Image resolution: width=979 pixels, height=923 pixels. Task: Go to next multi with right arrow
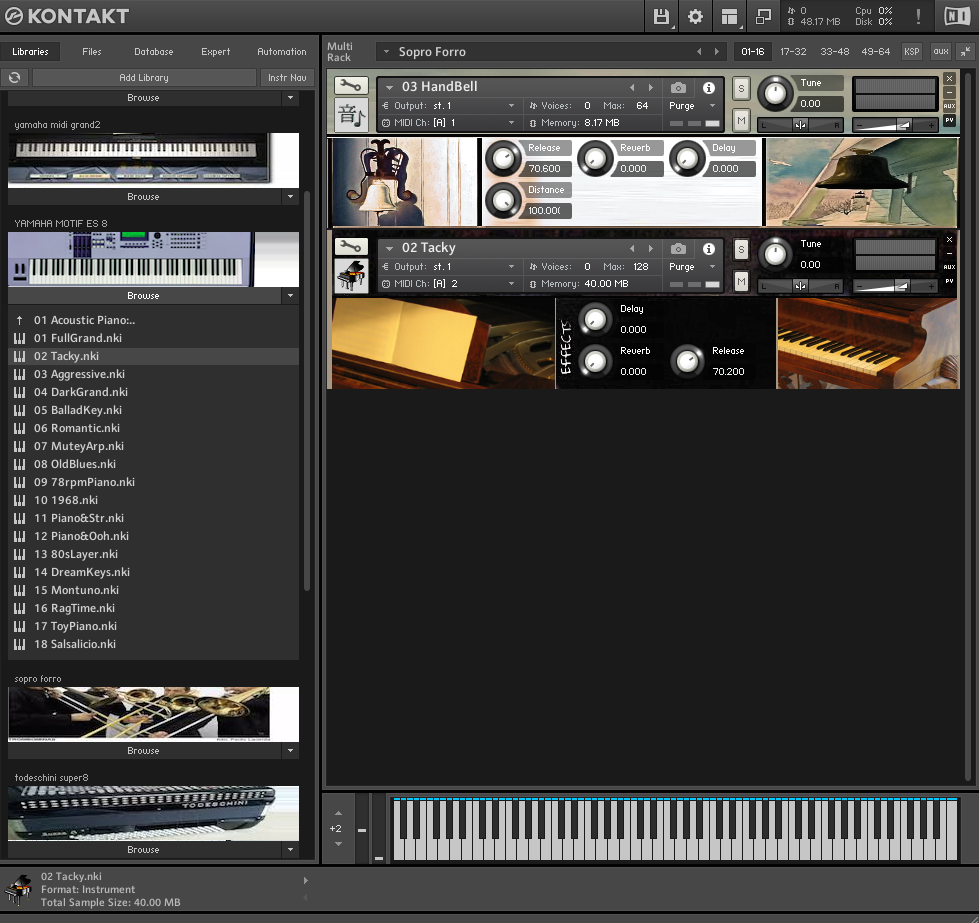point(717,52)
